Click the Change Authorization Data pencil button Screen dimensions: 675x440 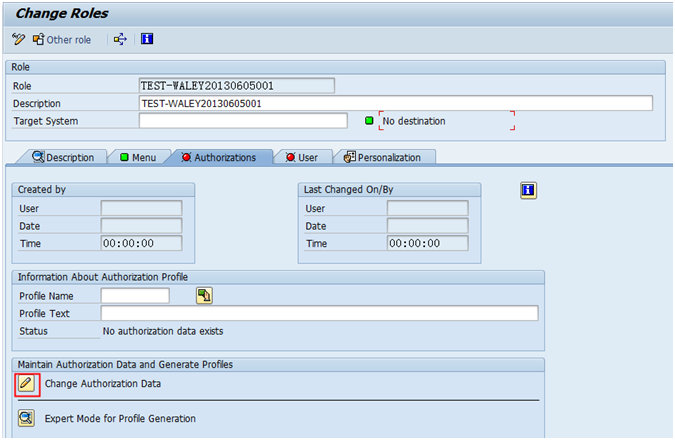[x=26, y=384]
